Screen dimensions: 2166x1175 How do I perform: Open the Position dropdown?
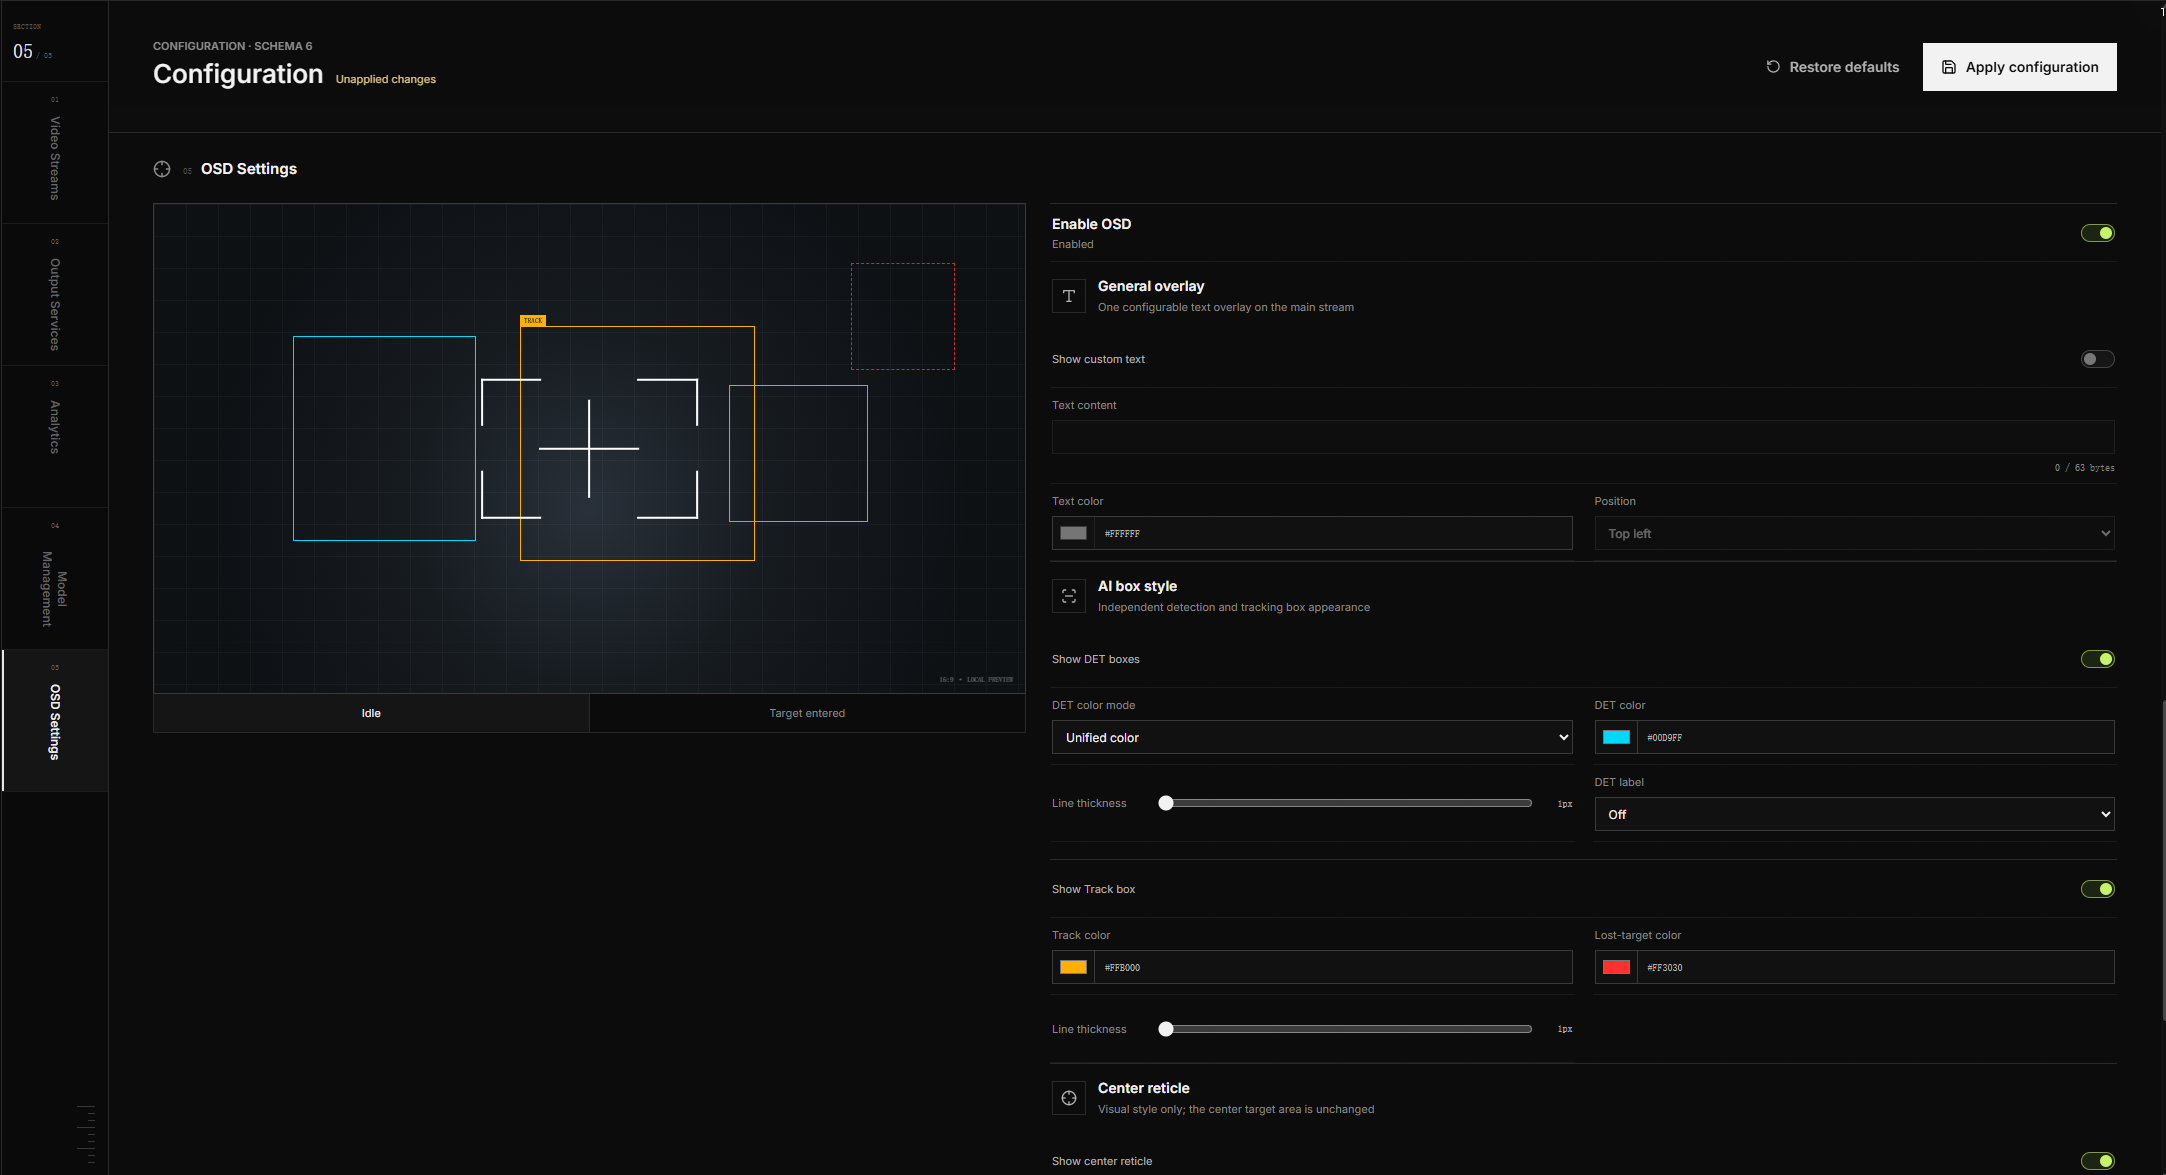(x=1854, y=533)
